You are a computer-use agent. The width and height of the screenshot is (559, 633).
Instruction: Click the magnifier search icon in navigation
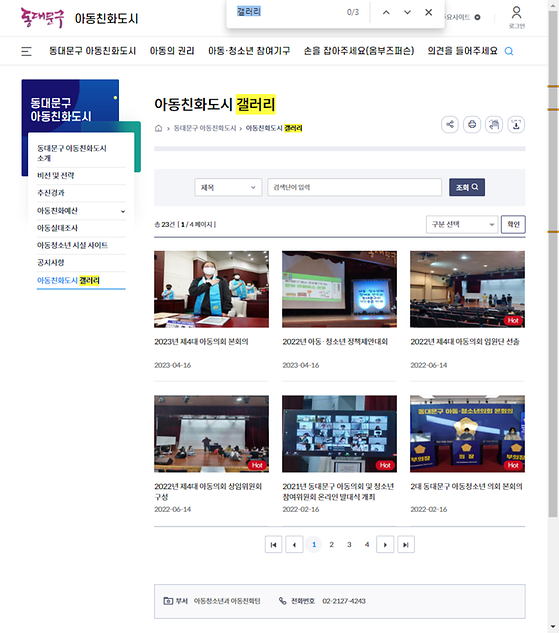pyautogui.click(x=509, y=51)
